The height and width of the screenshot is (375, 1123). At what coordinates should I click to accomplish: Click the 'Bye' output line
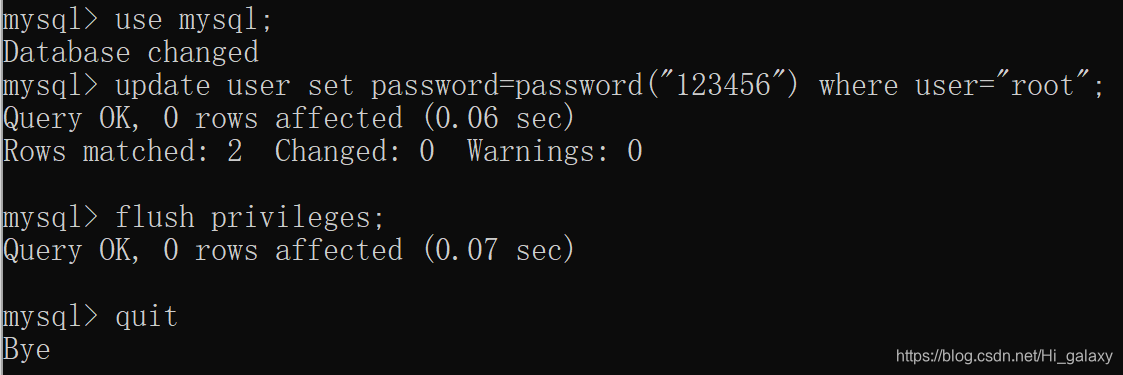(x=26, y=349)
